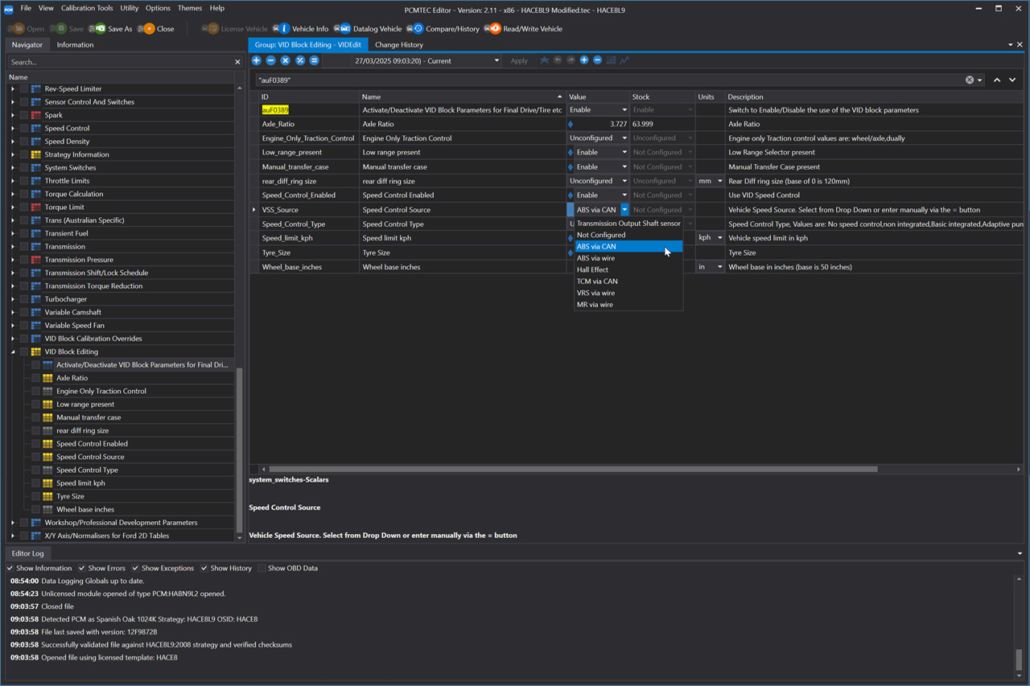Open the Datalog Vehicle tool

pyautogui.click(x=342, y=29)
